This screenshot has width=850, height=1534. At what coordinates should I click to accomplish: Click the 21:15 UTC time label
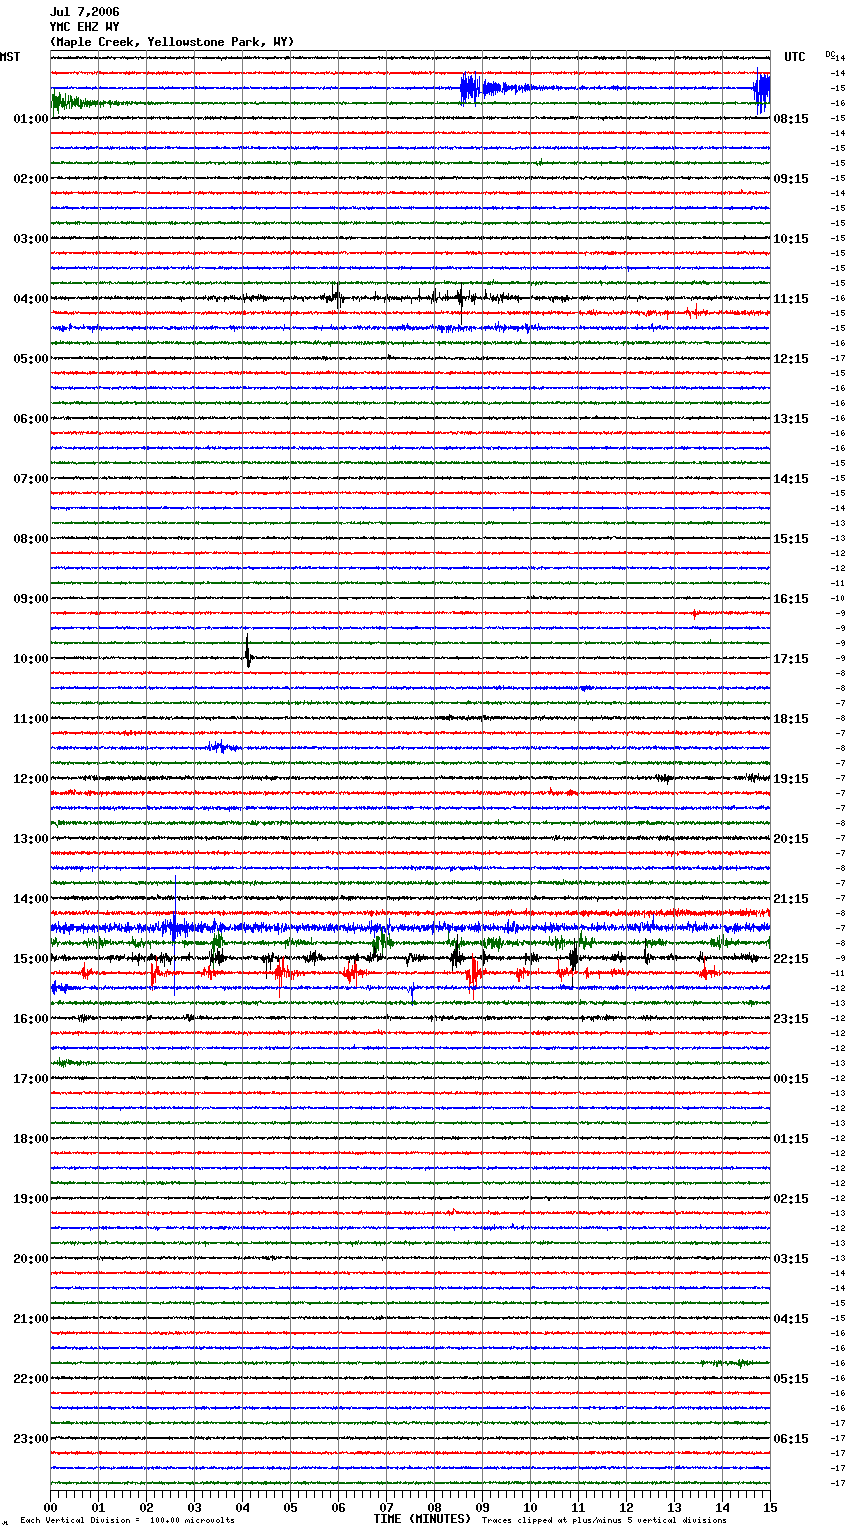(x=791, y=899)
